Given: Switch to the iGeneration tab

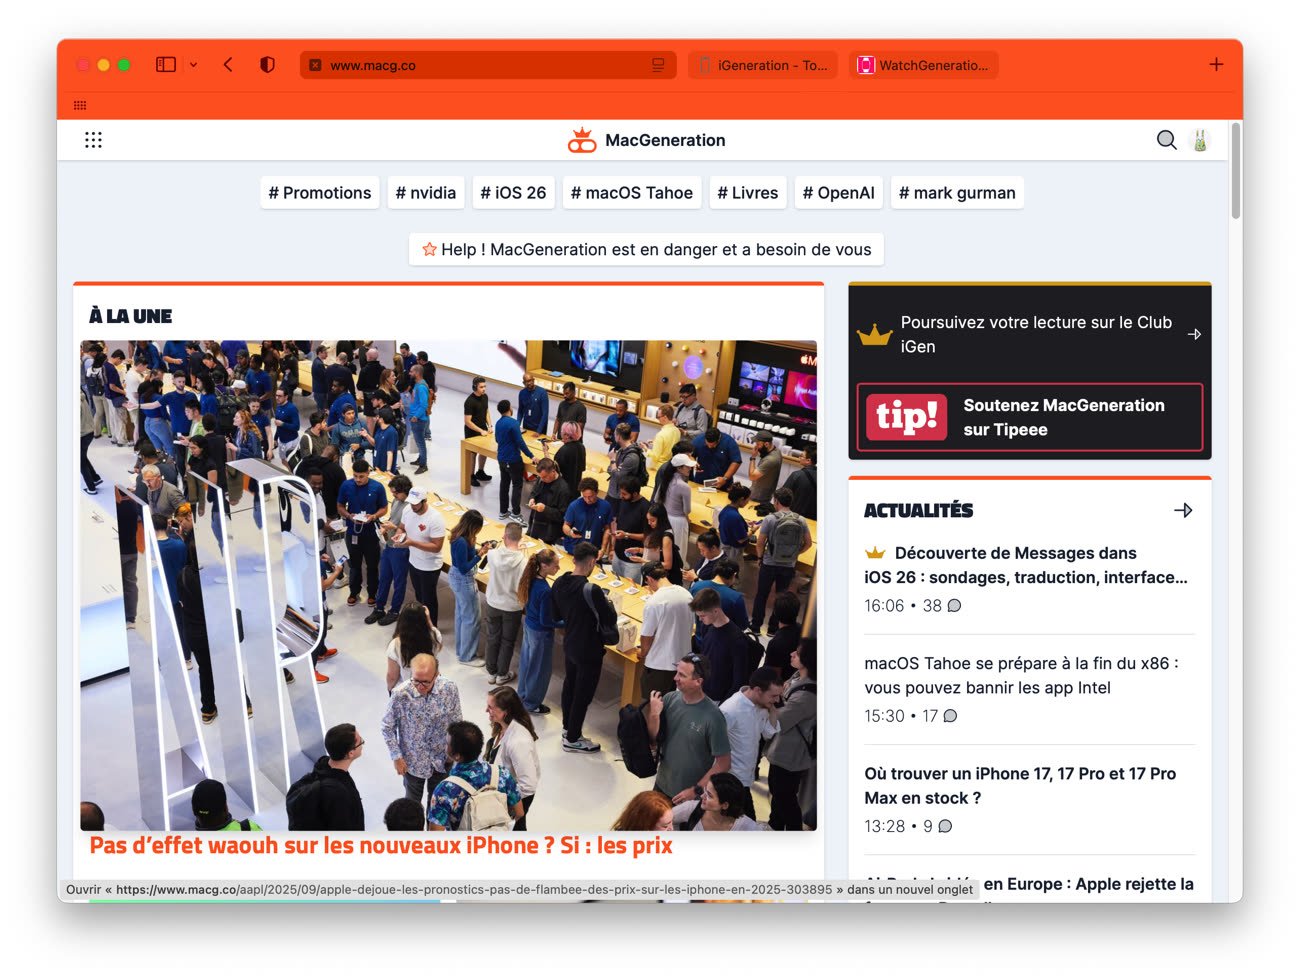Looking at the screenshot, I should point(764,65).
